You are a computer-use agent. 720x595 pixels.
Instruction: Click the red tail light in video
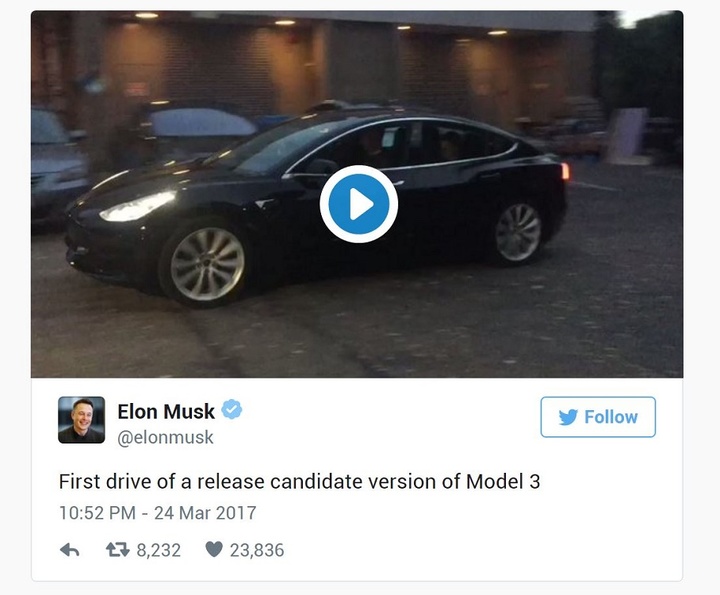pyautogui.click(x=565, y=171)
